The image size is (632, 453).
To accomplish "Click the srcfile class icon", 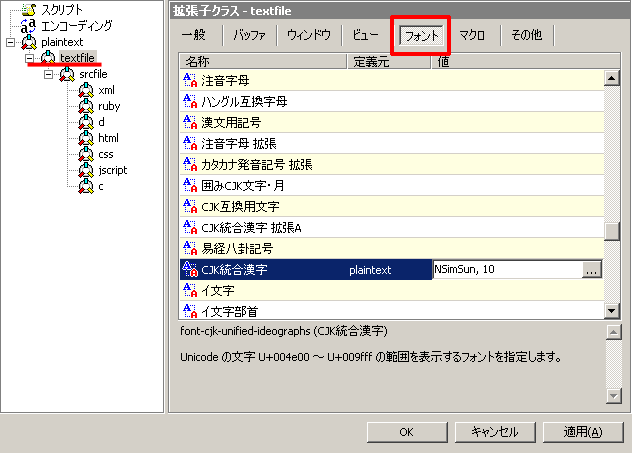I will [67, 74].
